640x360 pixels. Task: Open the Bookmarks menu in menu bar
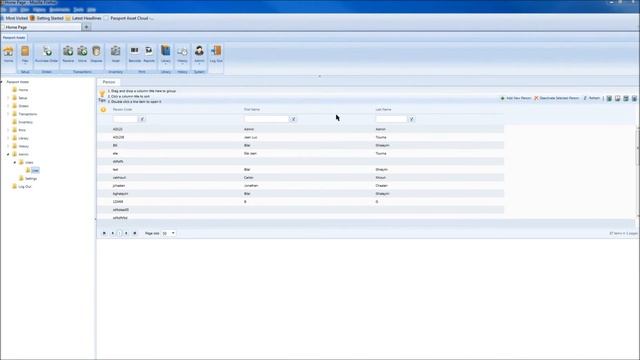click(x=60, y=9)
